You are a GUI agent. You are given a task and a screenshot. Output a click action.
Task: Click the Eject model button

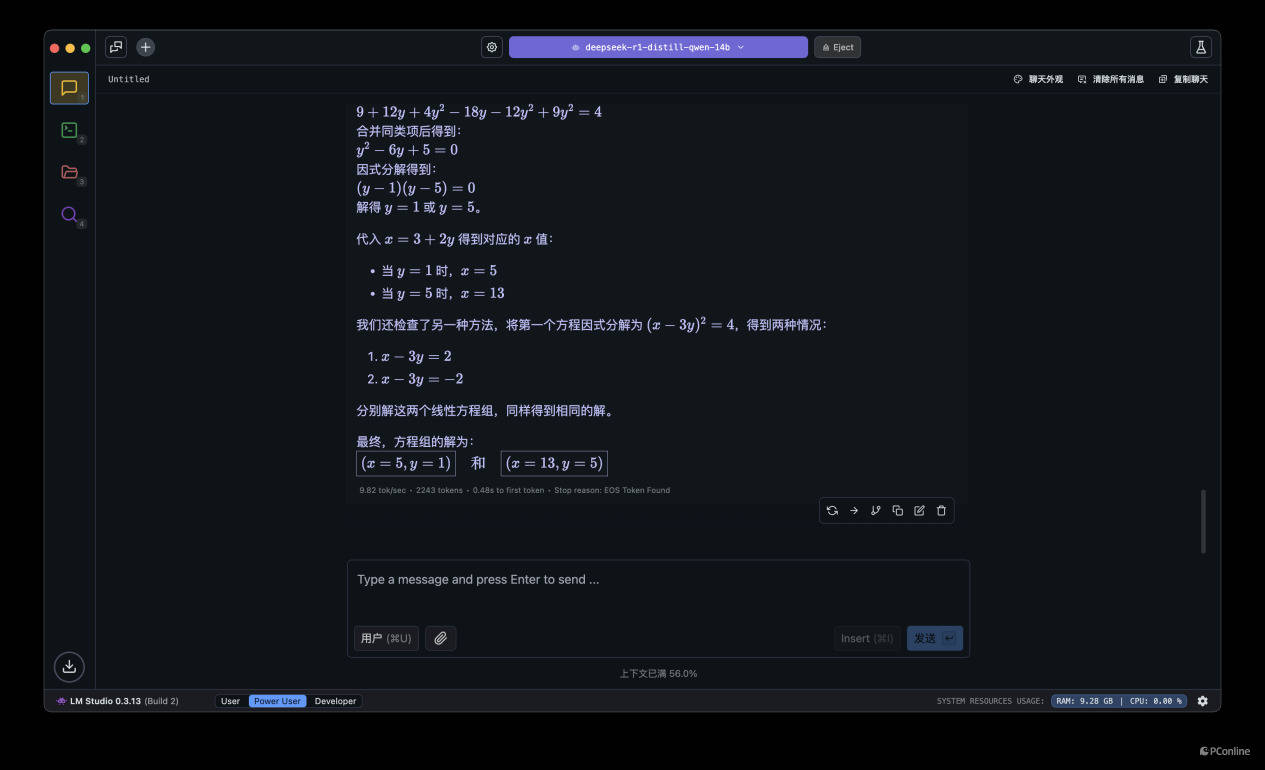coord(837,47)
